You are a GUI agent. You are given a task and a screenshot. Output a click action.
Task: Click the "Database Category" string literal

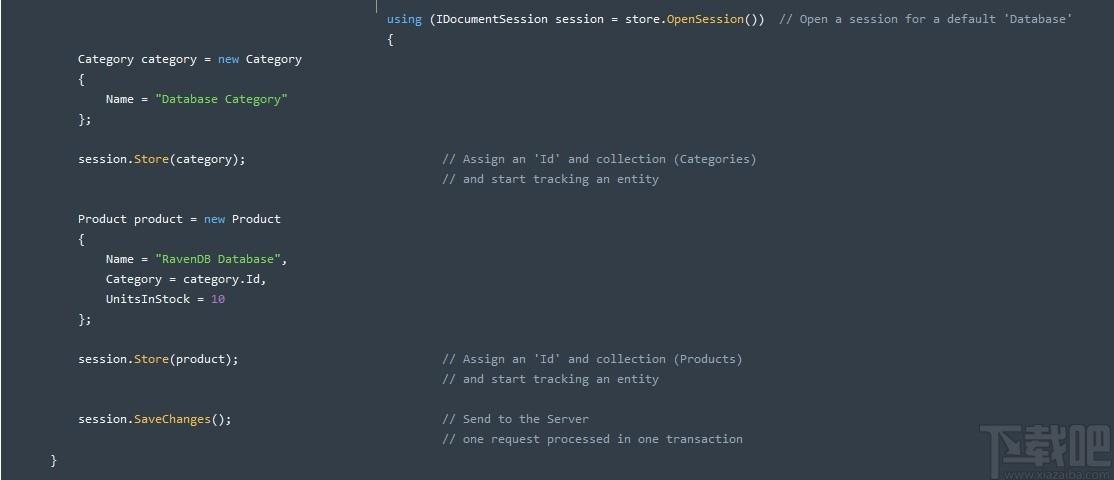coord(221,99)
